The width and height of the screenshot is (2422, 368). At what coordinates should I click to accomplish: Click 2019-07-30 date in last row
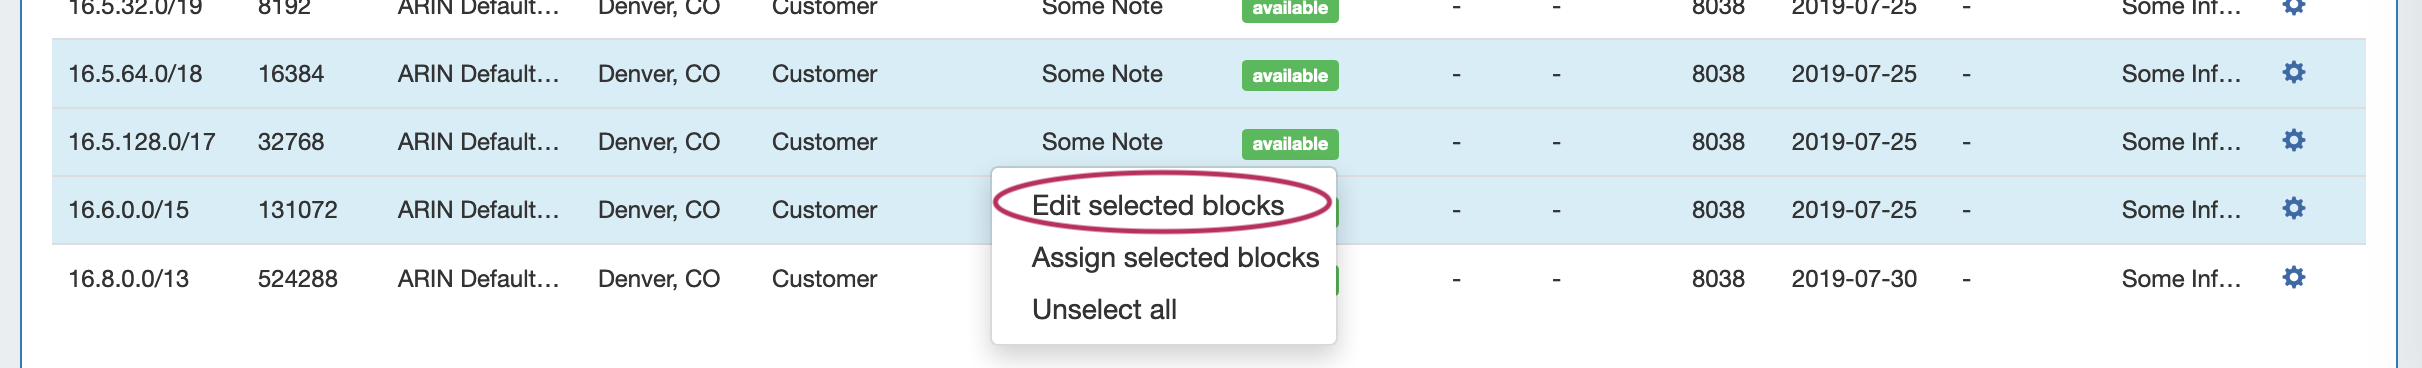(x=1854, y=279)
